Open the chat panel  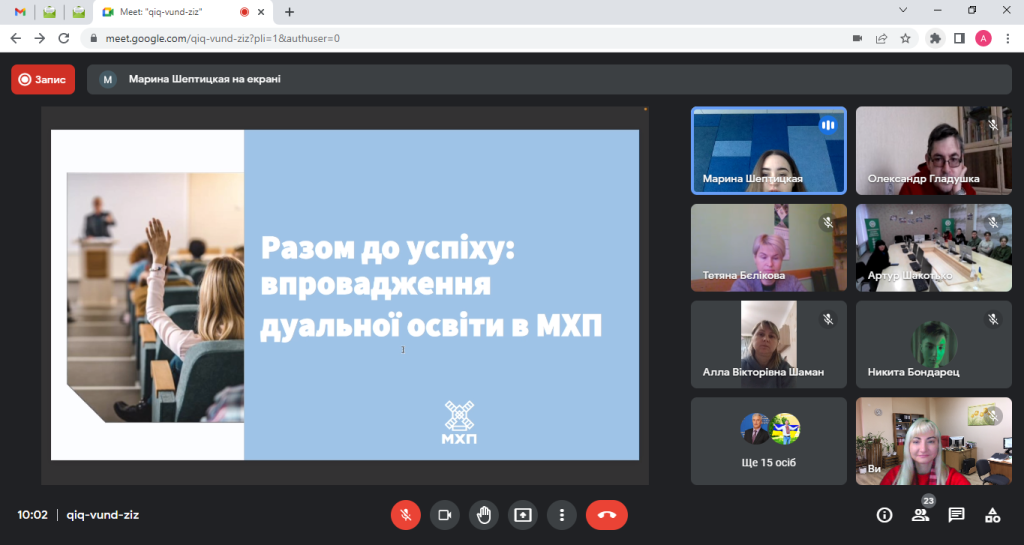[956, 515]
